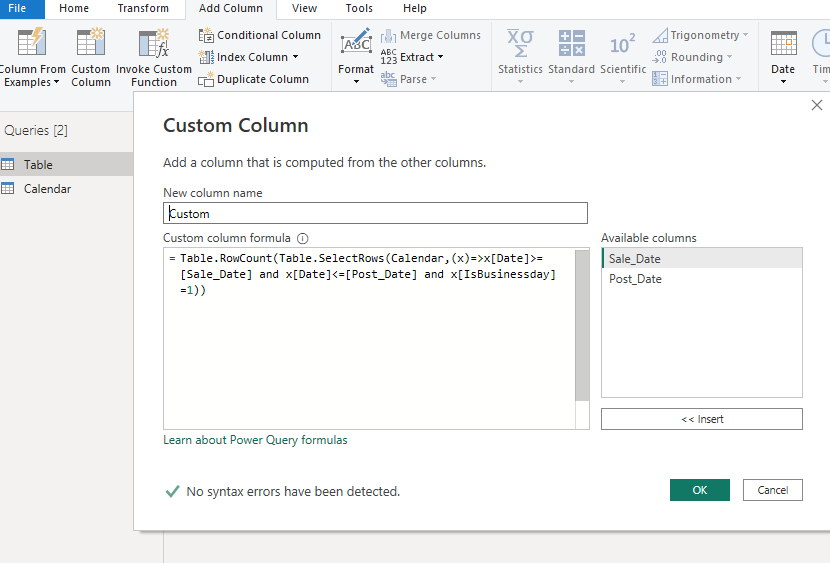The image size is (830, 563).
Task: Click the Extract icon
Action: pyautogui.click(x=389, y=57)
